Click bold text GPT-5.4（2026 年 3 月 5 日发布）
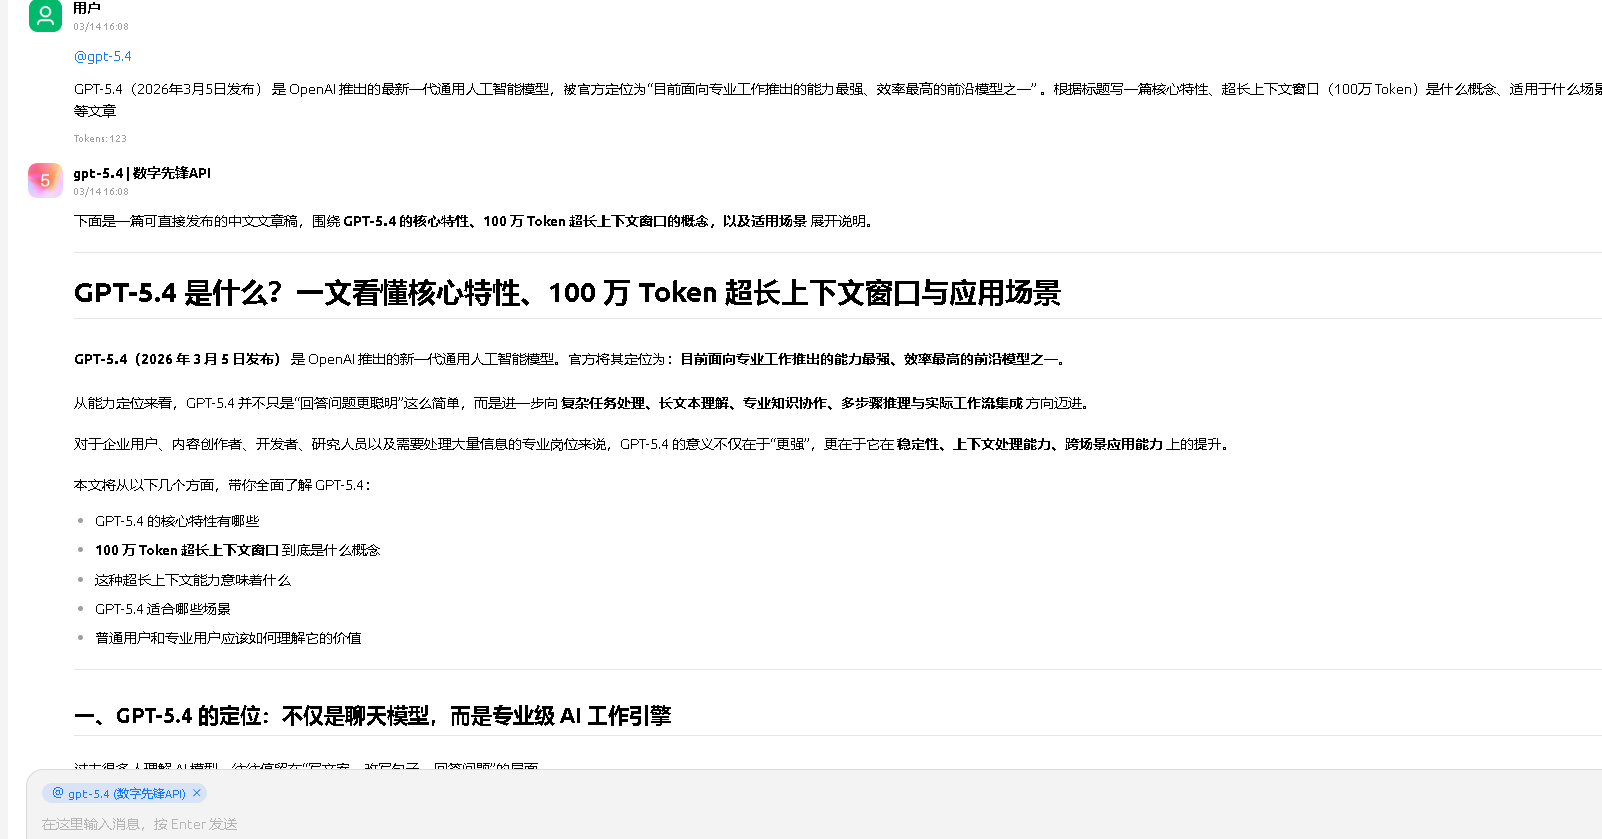The image size is (1602, 839). click(x=179, y=359)
